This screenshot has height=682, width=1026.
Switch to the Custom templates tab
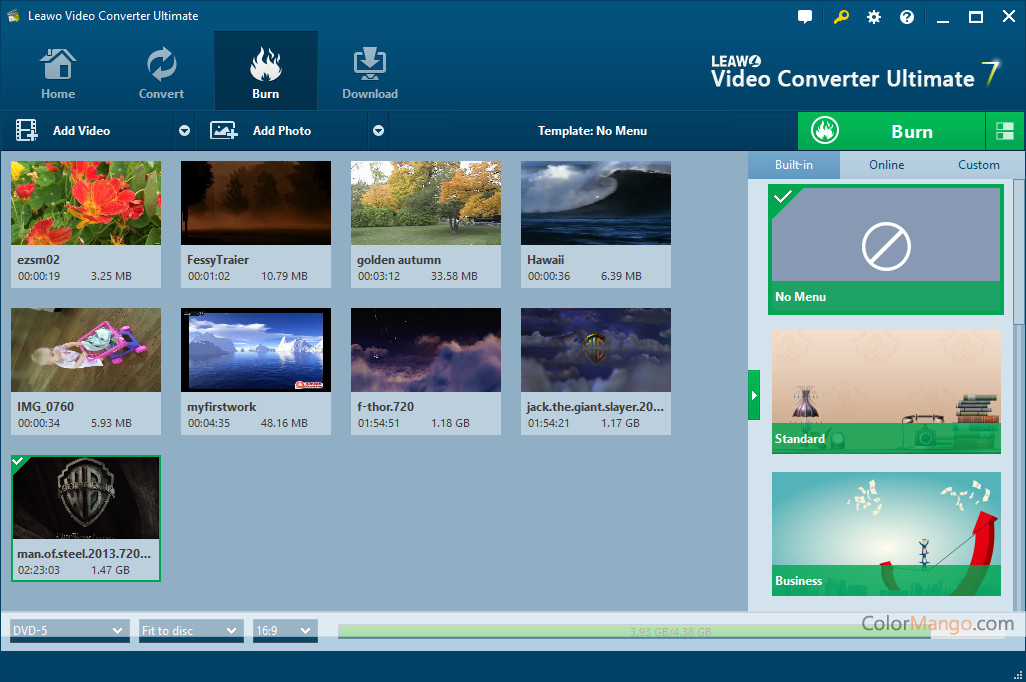(978, 165)
